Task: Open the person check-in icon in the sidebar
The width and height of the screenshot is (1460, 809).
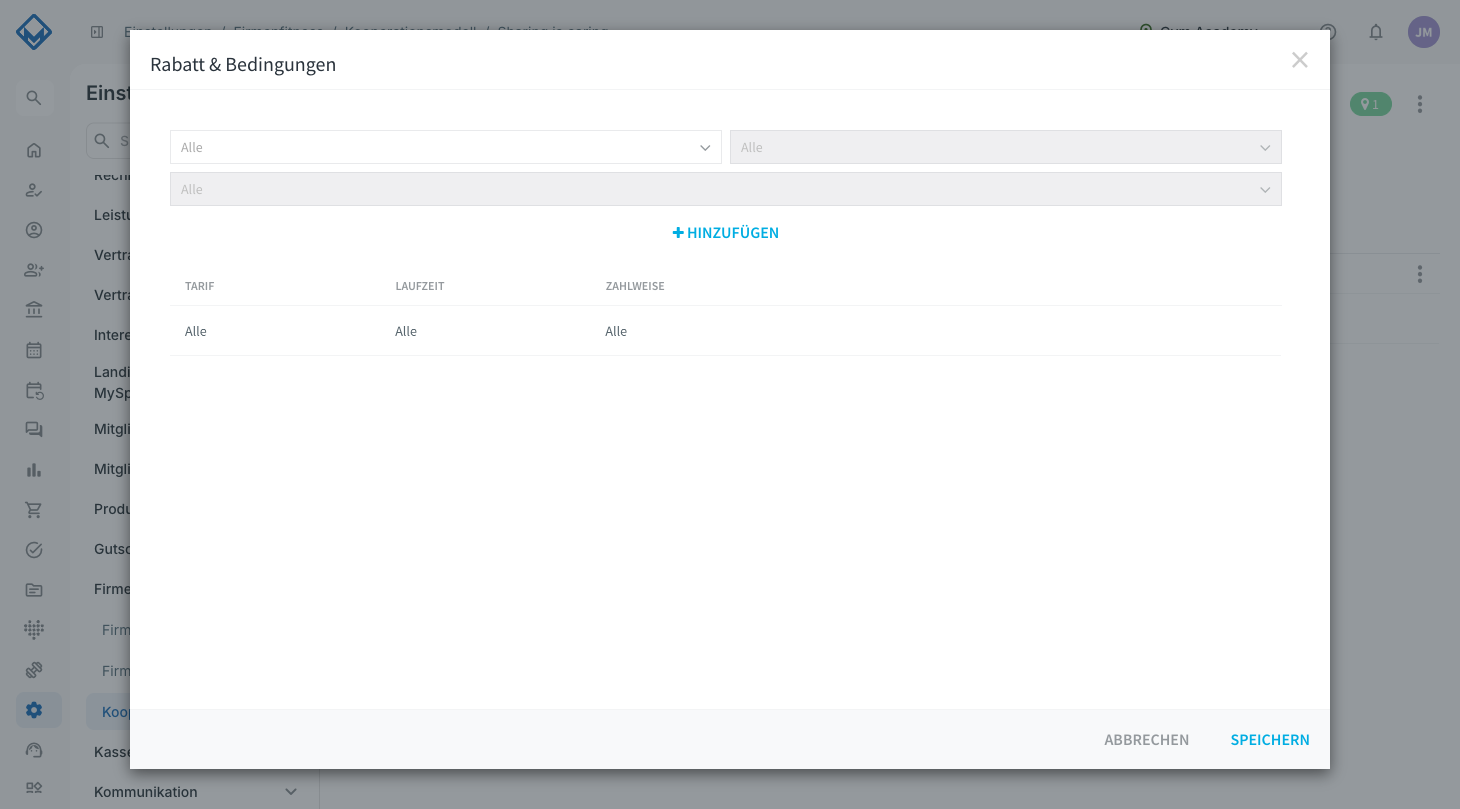Action: (x=34, y=190)
